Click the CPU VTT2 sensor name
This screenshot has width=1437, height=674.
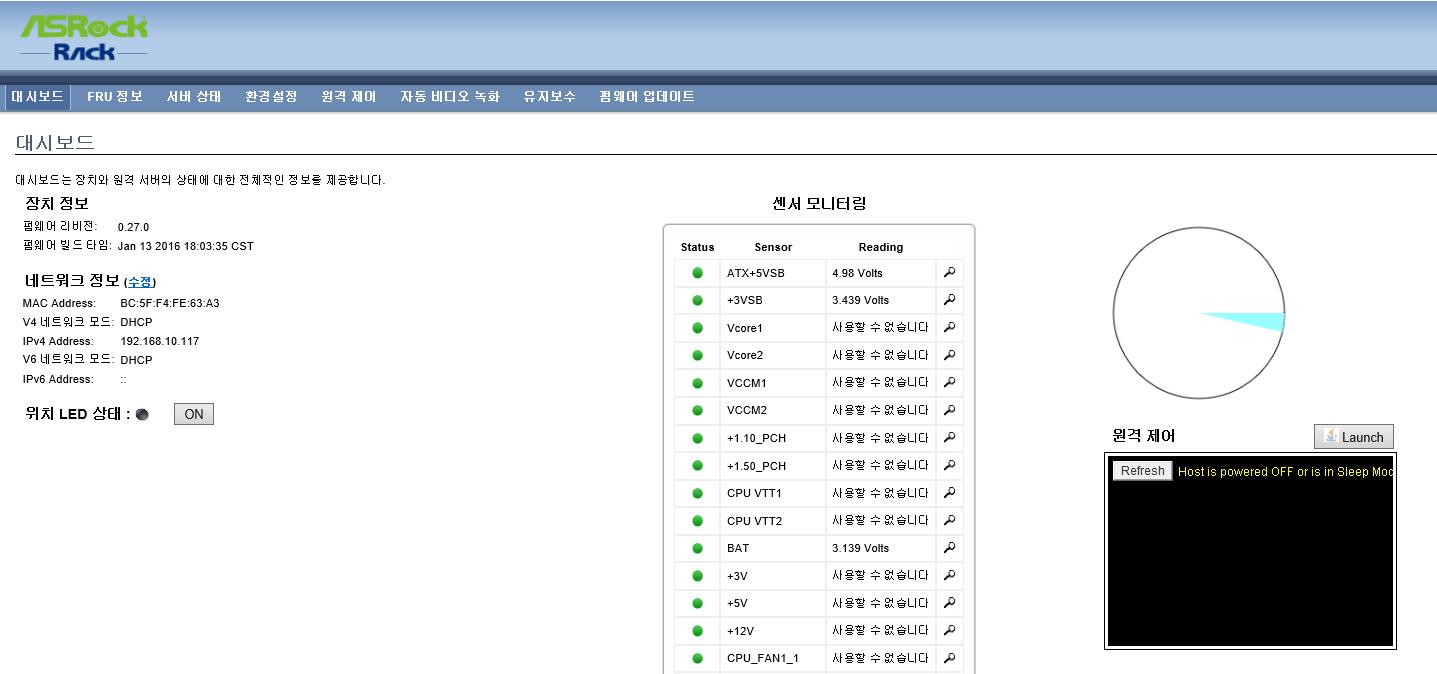pyautogui.click(x=754, y=521)
